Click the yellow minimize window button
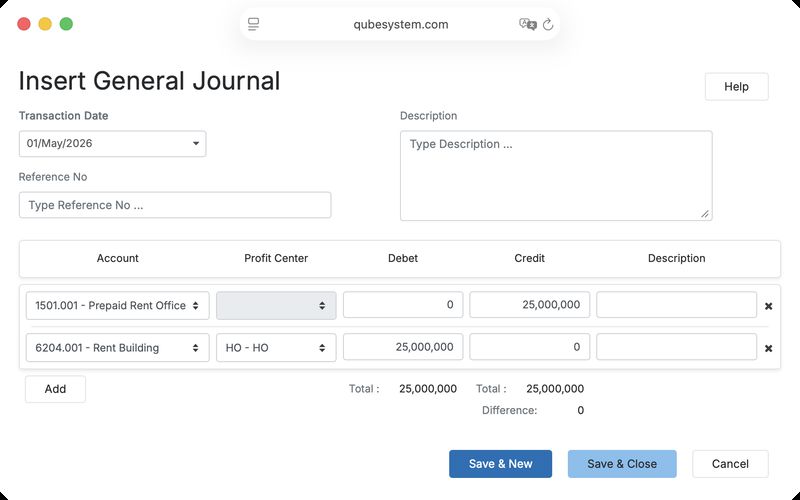Image resolution: width=800 pixels, height=500 pixels. [x=45, y=24]
